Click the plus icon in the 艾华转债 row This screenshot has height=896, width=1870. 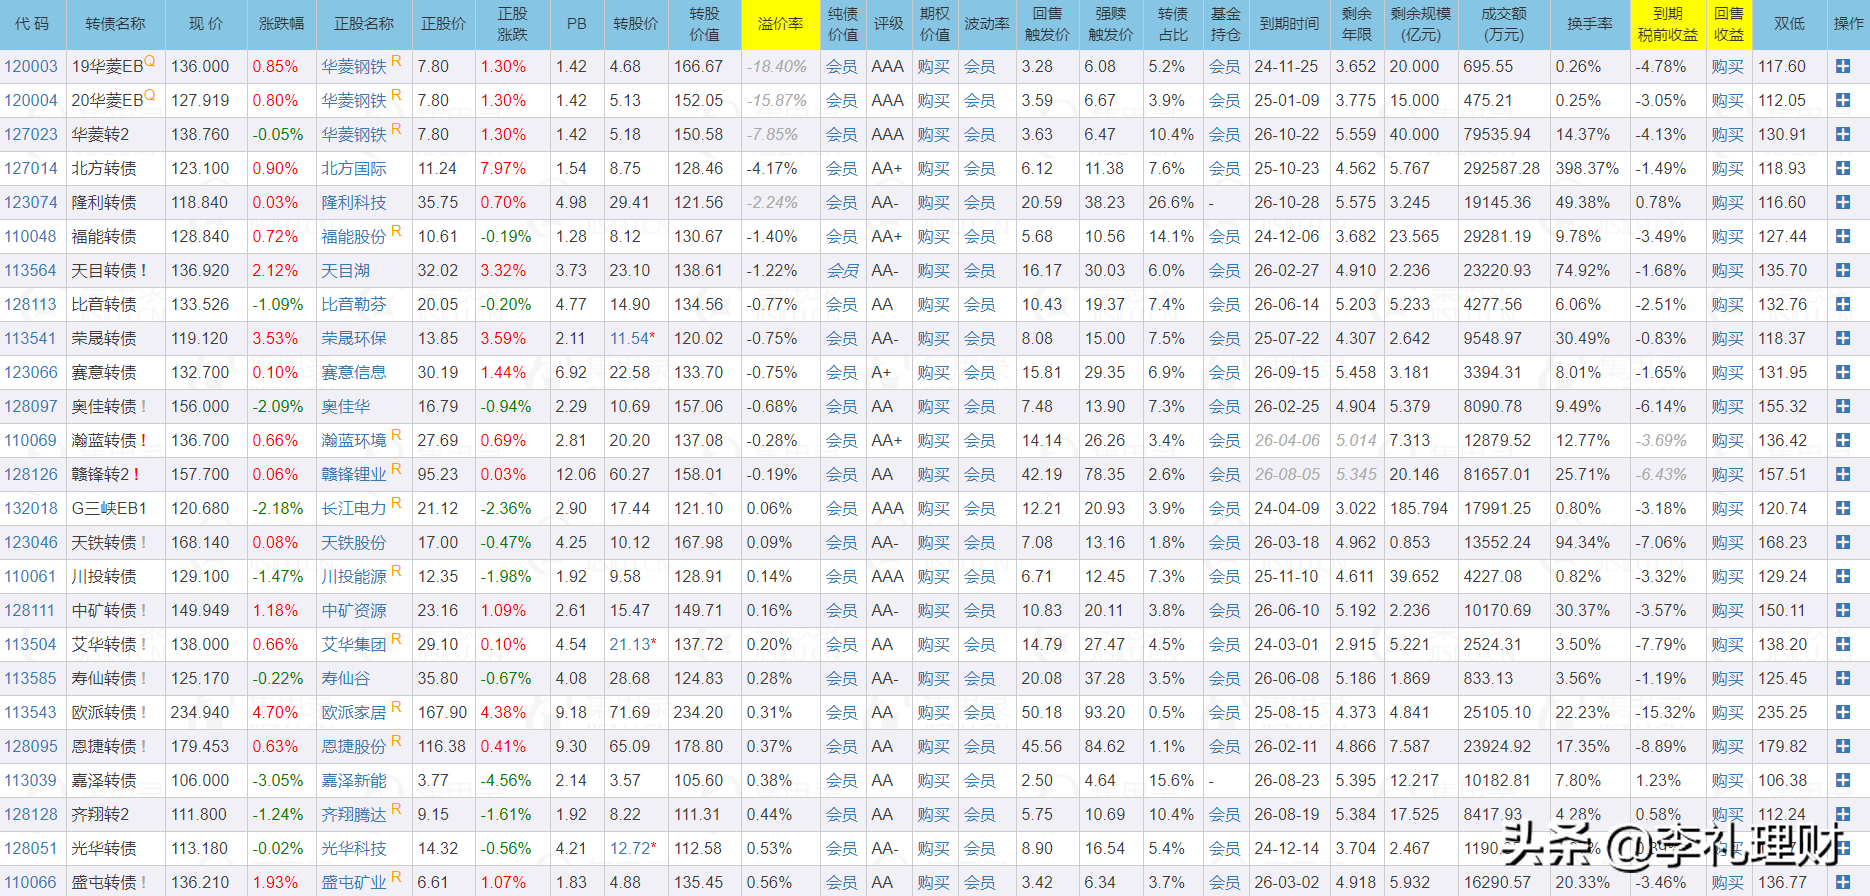1843,645
